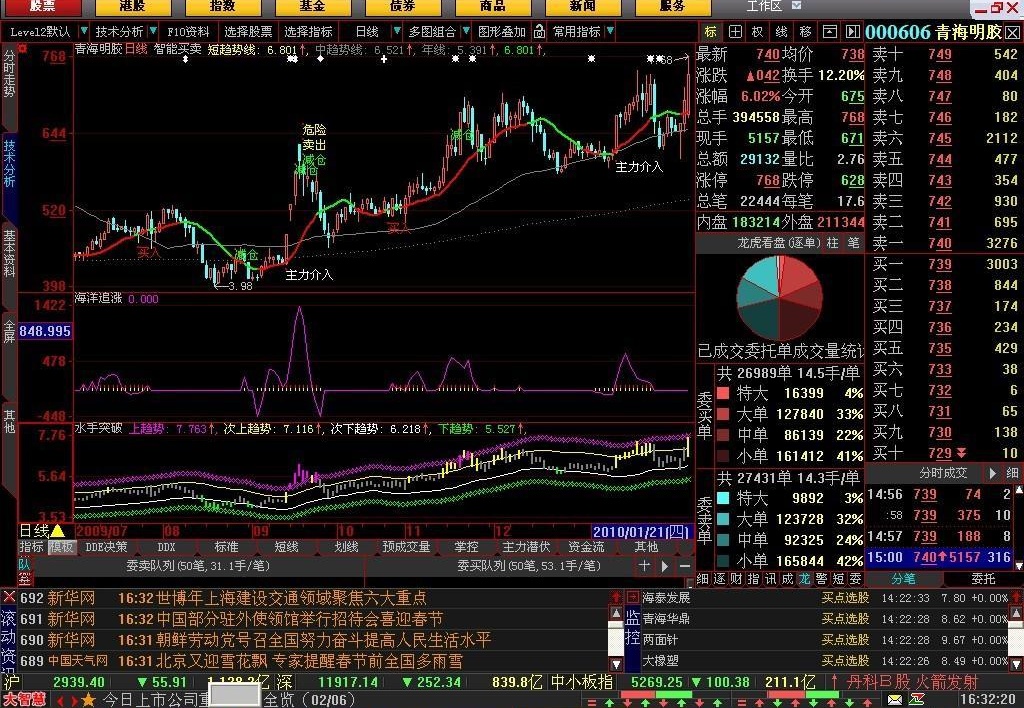Expand the 技术分析 dropdown arrow
This screenshot has height=708, width=1024.
point(153,31)
